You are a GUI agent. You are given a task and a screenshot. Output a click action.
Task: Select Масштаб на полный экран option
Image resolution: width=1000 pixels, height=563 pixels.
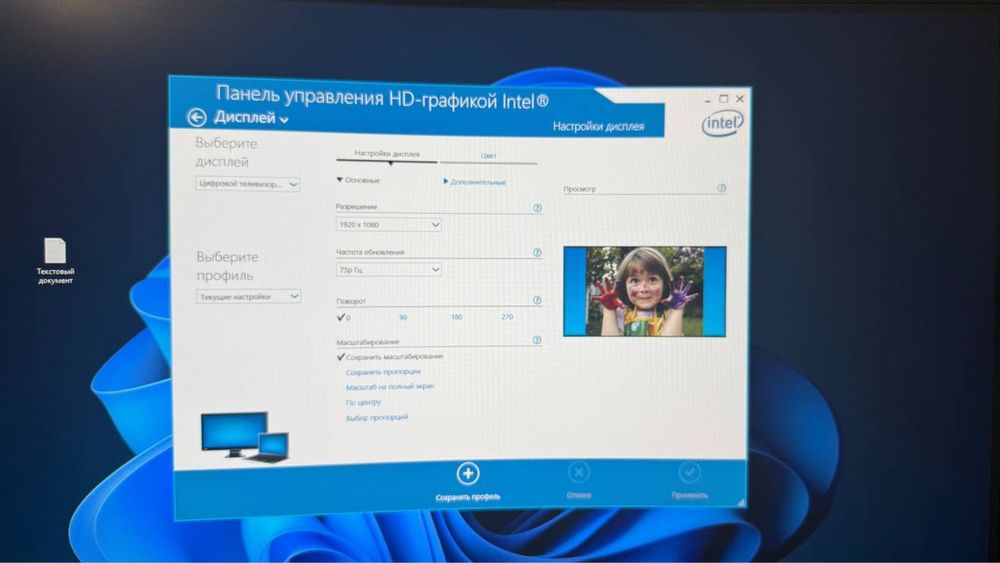[x=390, y=386]
